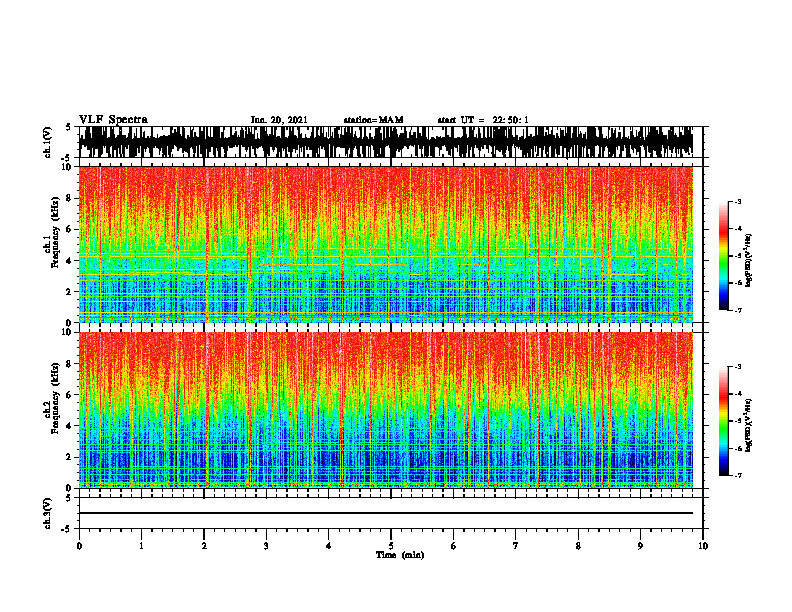Click the ch.1 color scale bar
Image resolution: width=792 pixels, height=612 pixels.
723,256
